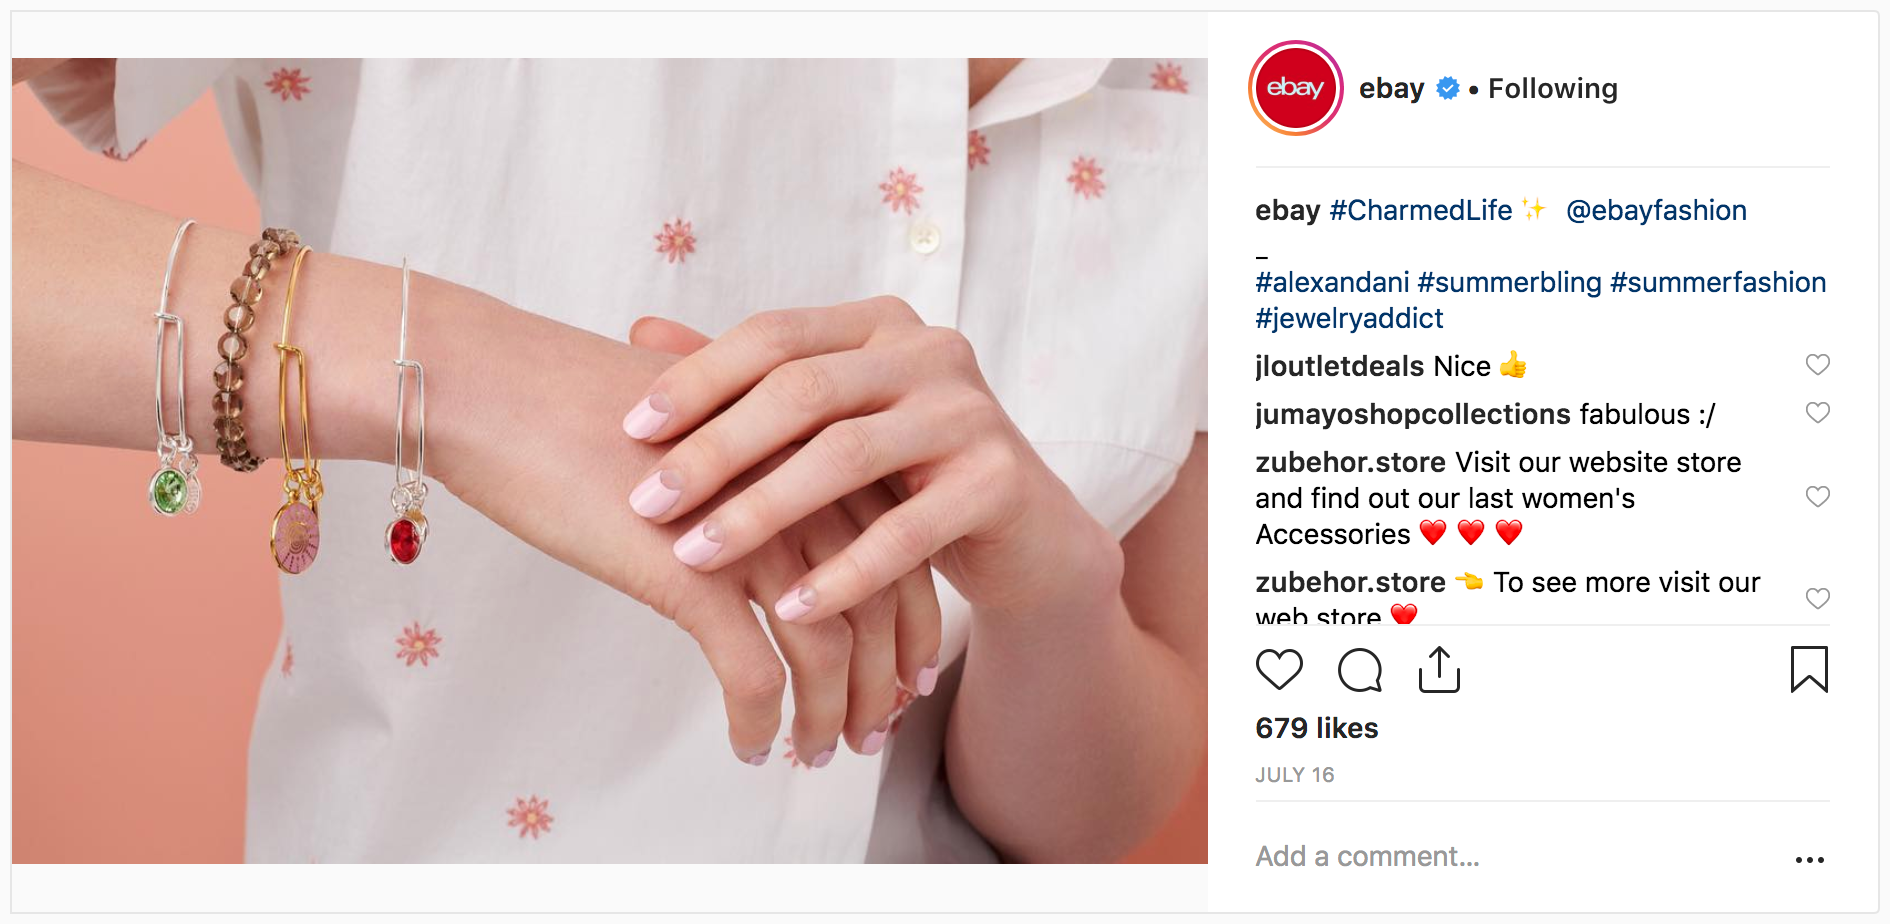The height and width of the screenshot is (924, 1890).
Task: Like the jumayoshopcollections comment
Action: [x=1818, y=413]
